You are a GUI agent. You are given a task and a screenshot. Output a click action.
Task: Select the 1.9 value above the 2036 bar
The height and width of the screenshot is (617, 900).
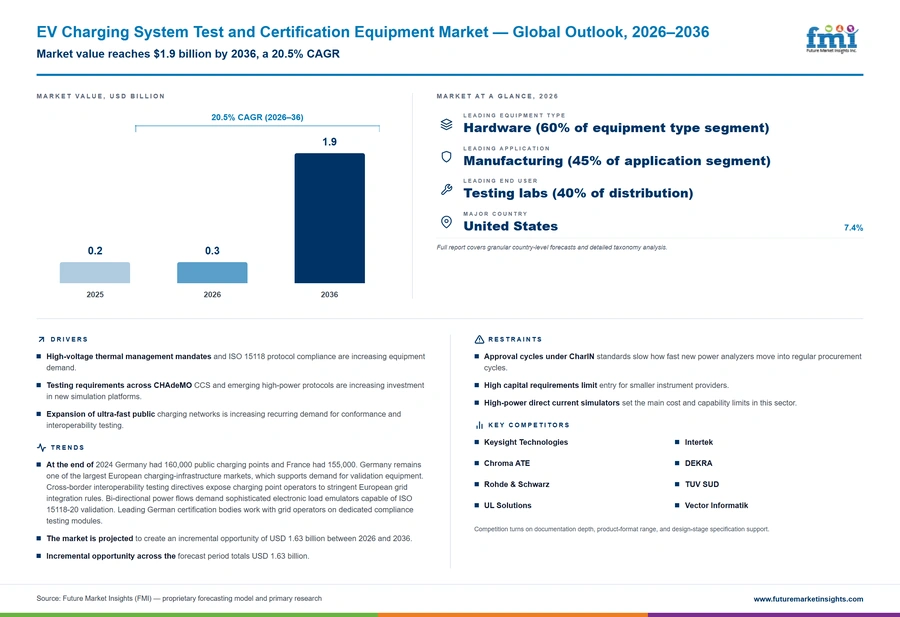[329, 142]
